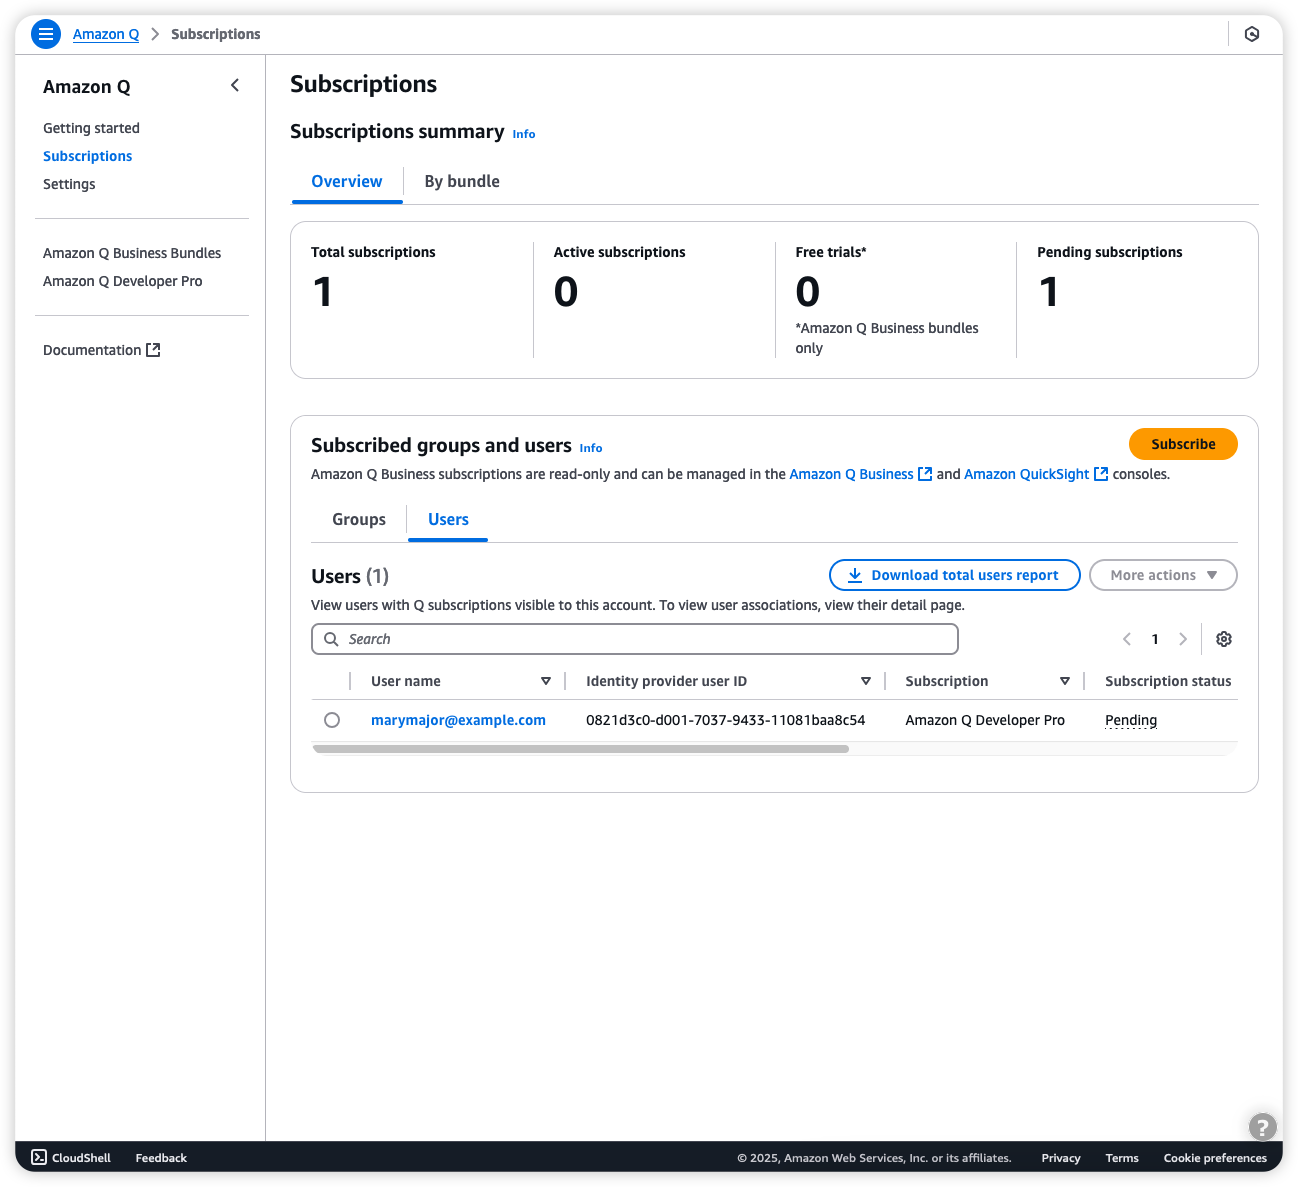
Task: Sort by User name column arrow
Action: click(x=546, y=681)
